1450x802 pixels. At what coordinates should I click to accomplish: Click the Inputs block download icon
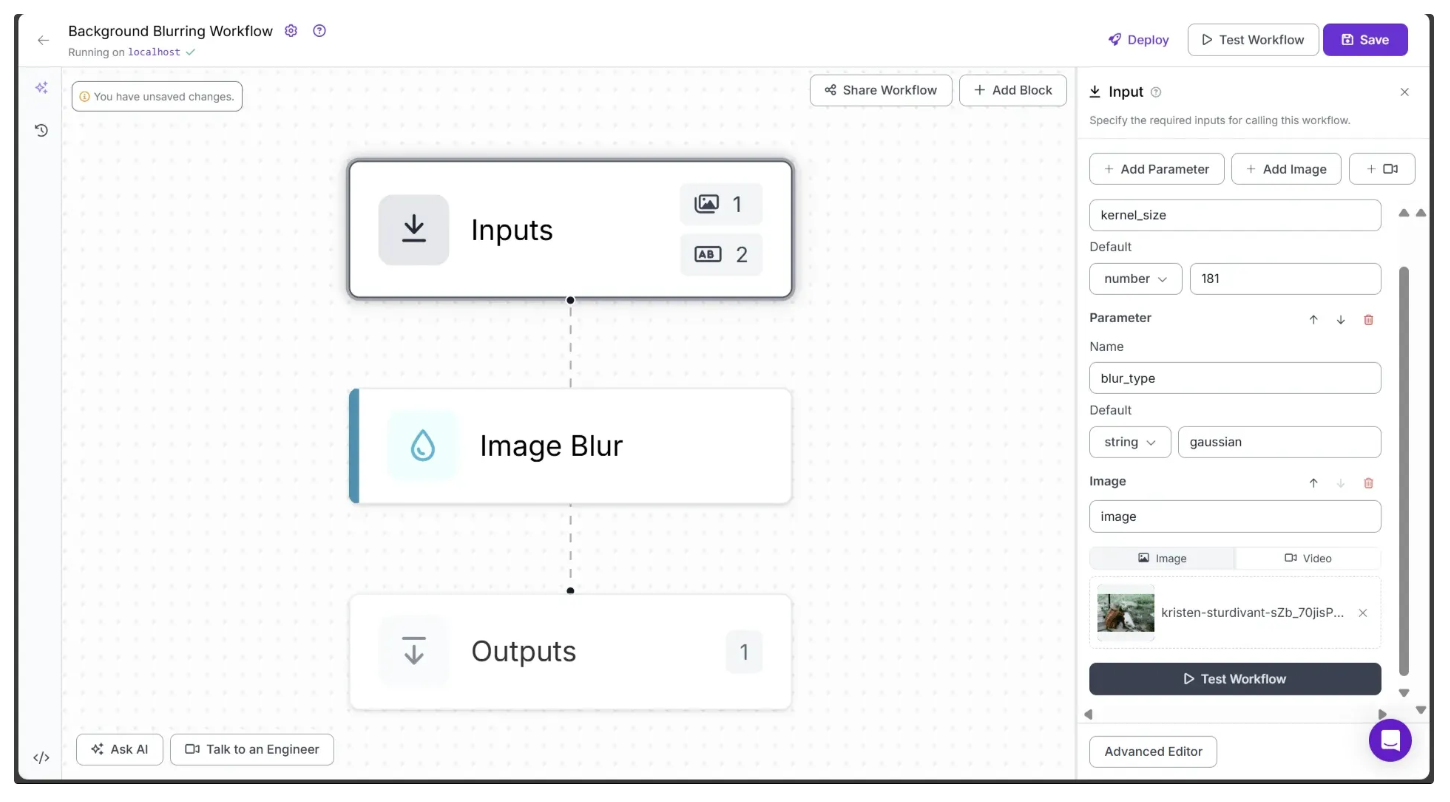point(414,230)
